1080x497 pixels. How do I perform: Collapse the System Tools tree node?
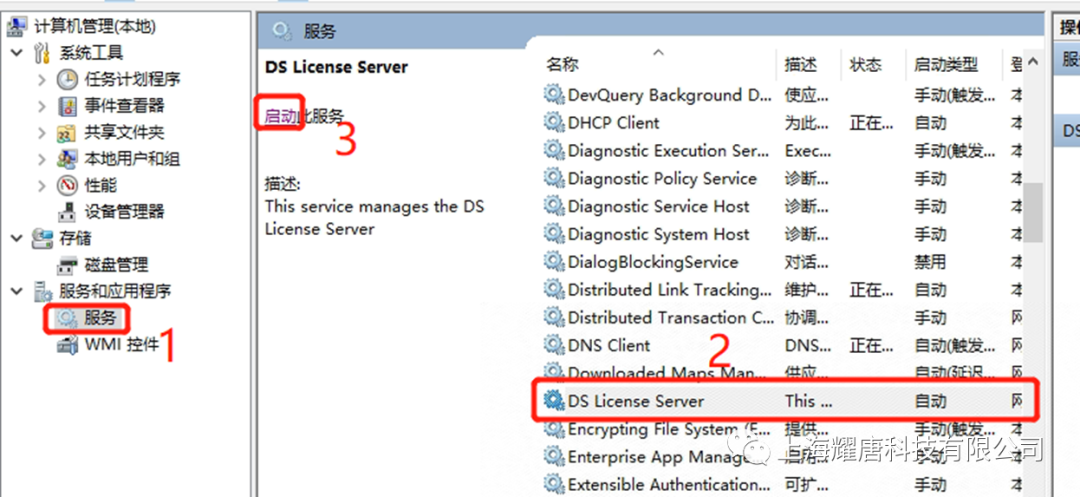click(x=17, y=53)
